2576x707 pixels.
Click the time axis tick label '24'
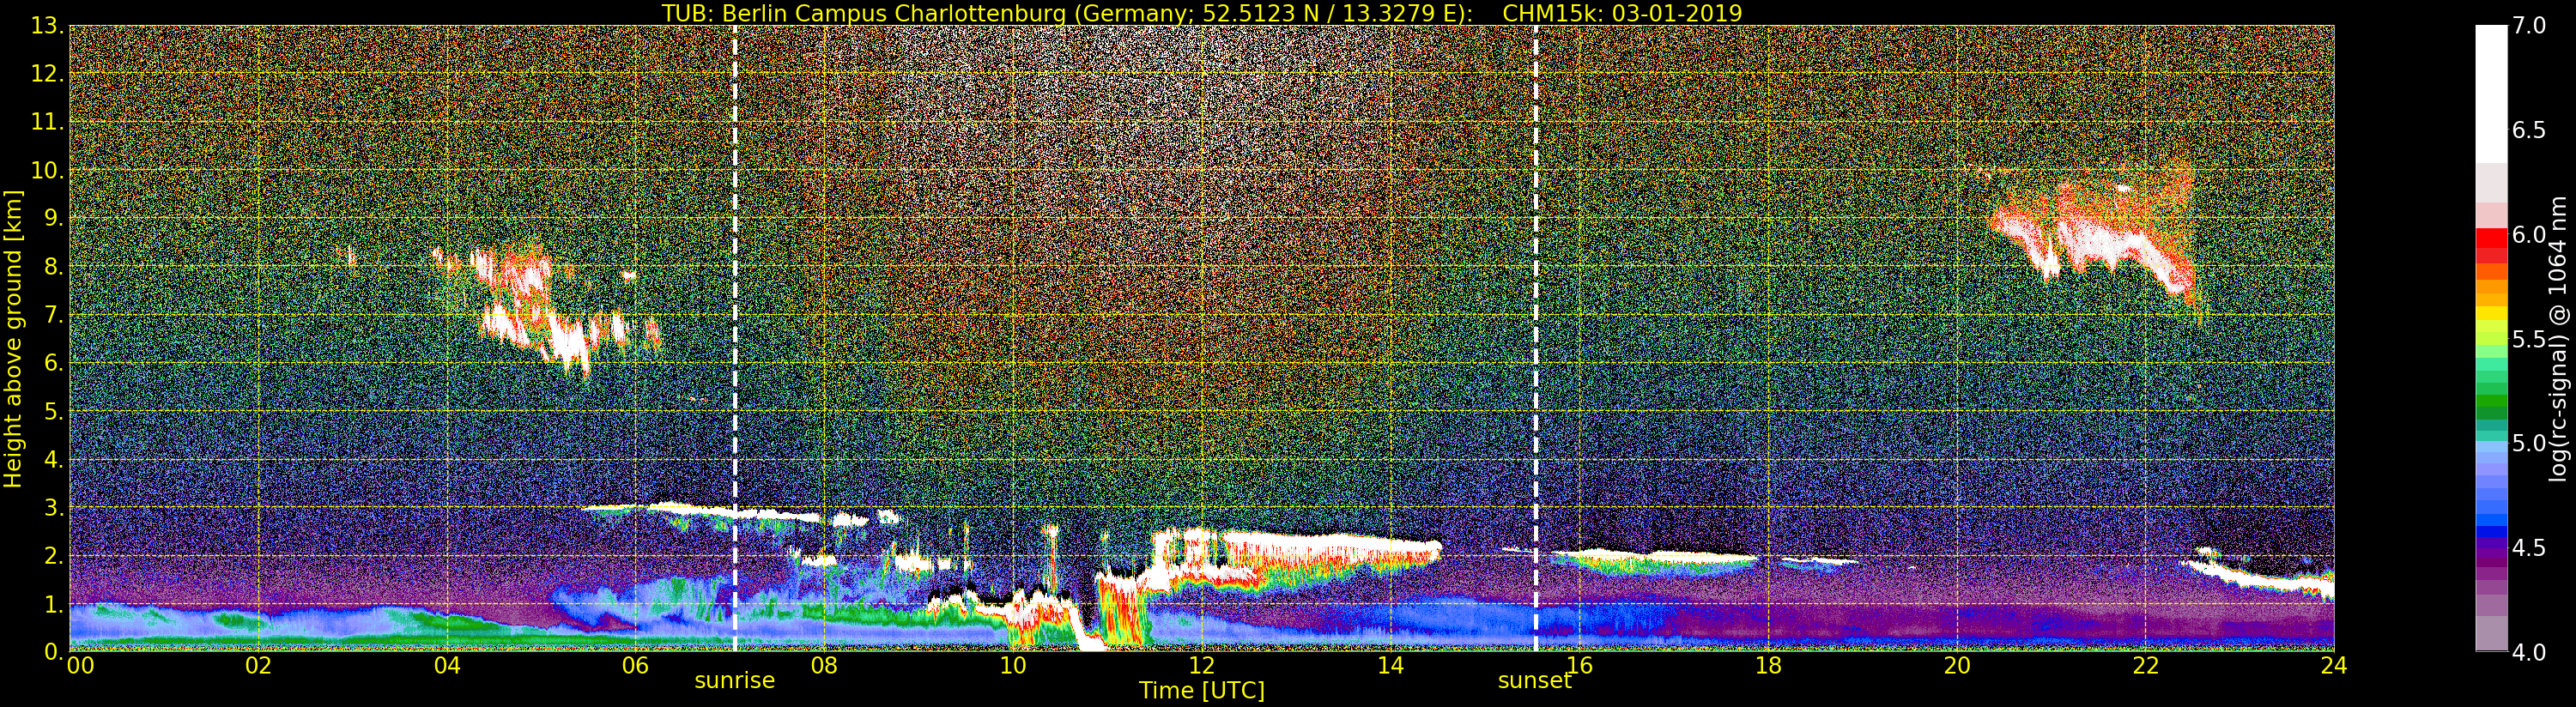pos(2333,666)
